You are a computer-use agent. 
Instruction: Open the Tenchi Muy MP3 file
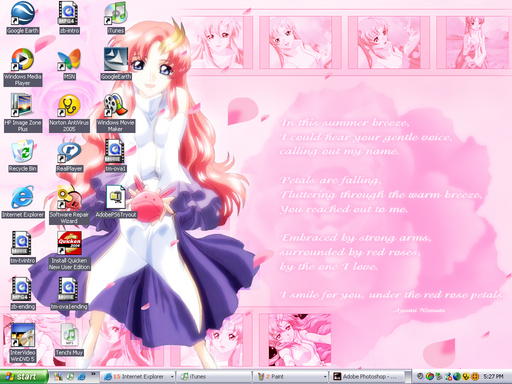tap(69, 340)
